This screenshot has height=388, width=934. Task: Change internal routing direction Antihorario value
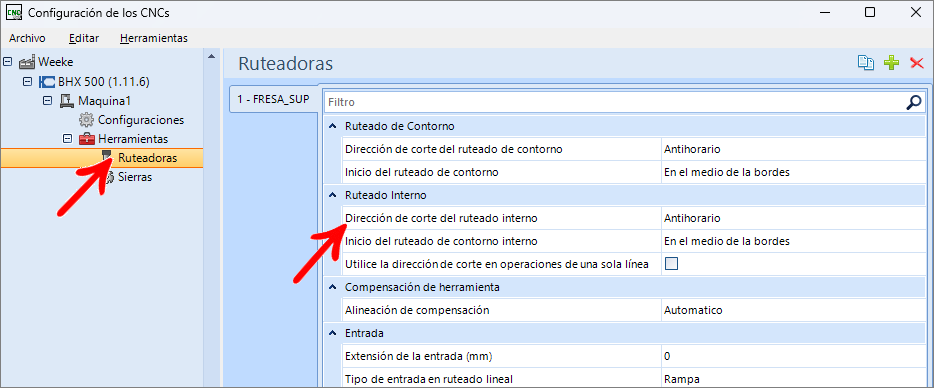pos(793,218)
